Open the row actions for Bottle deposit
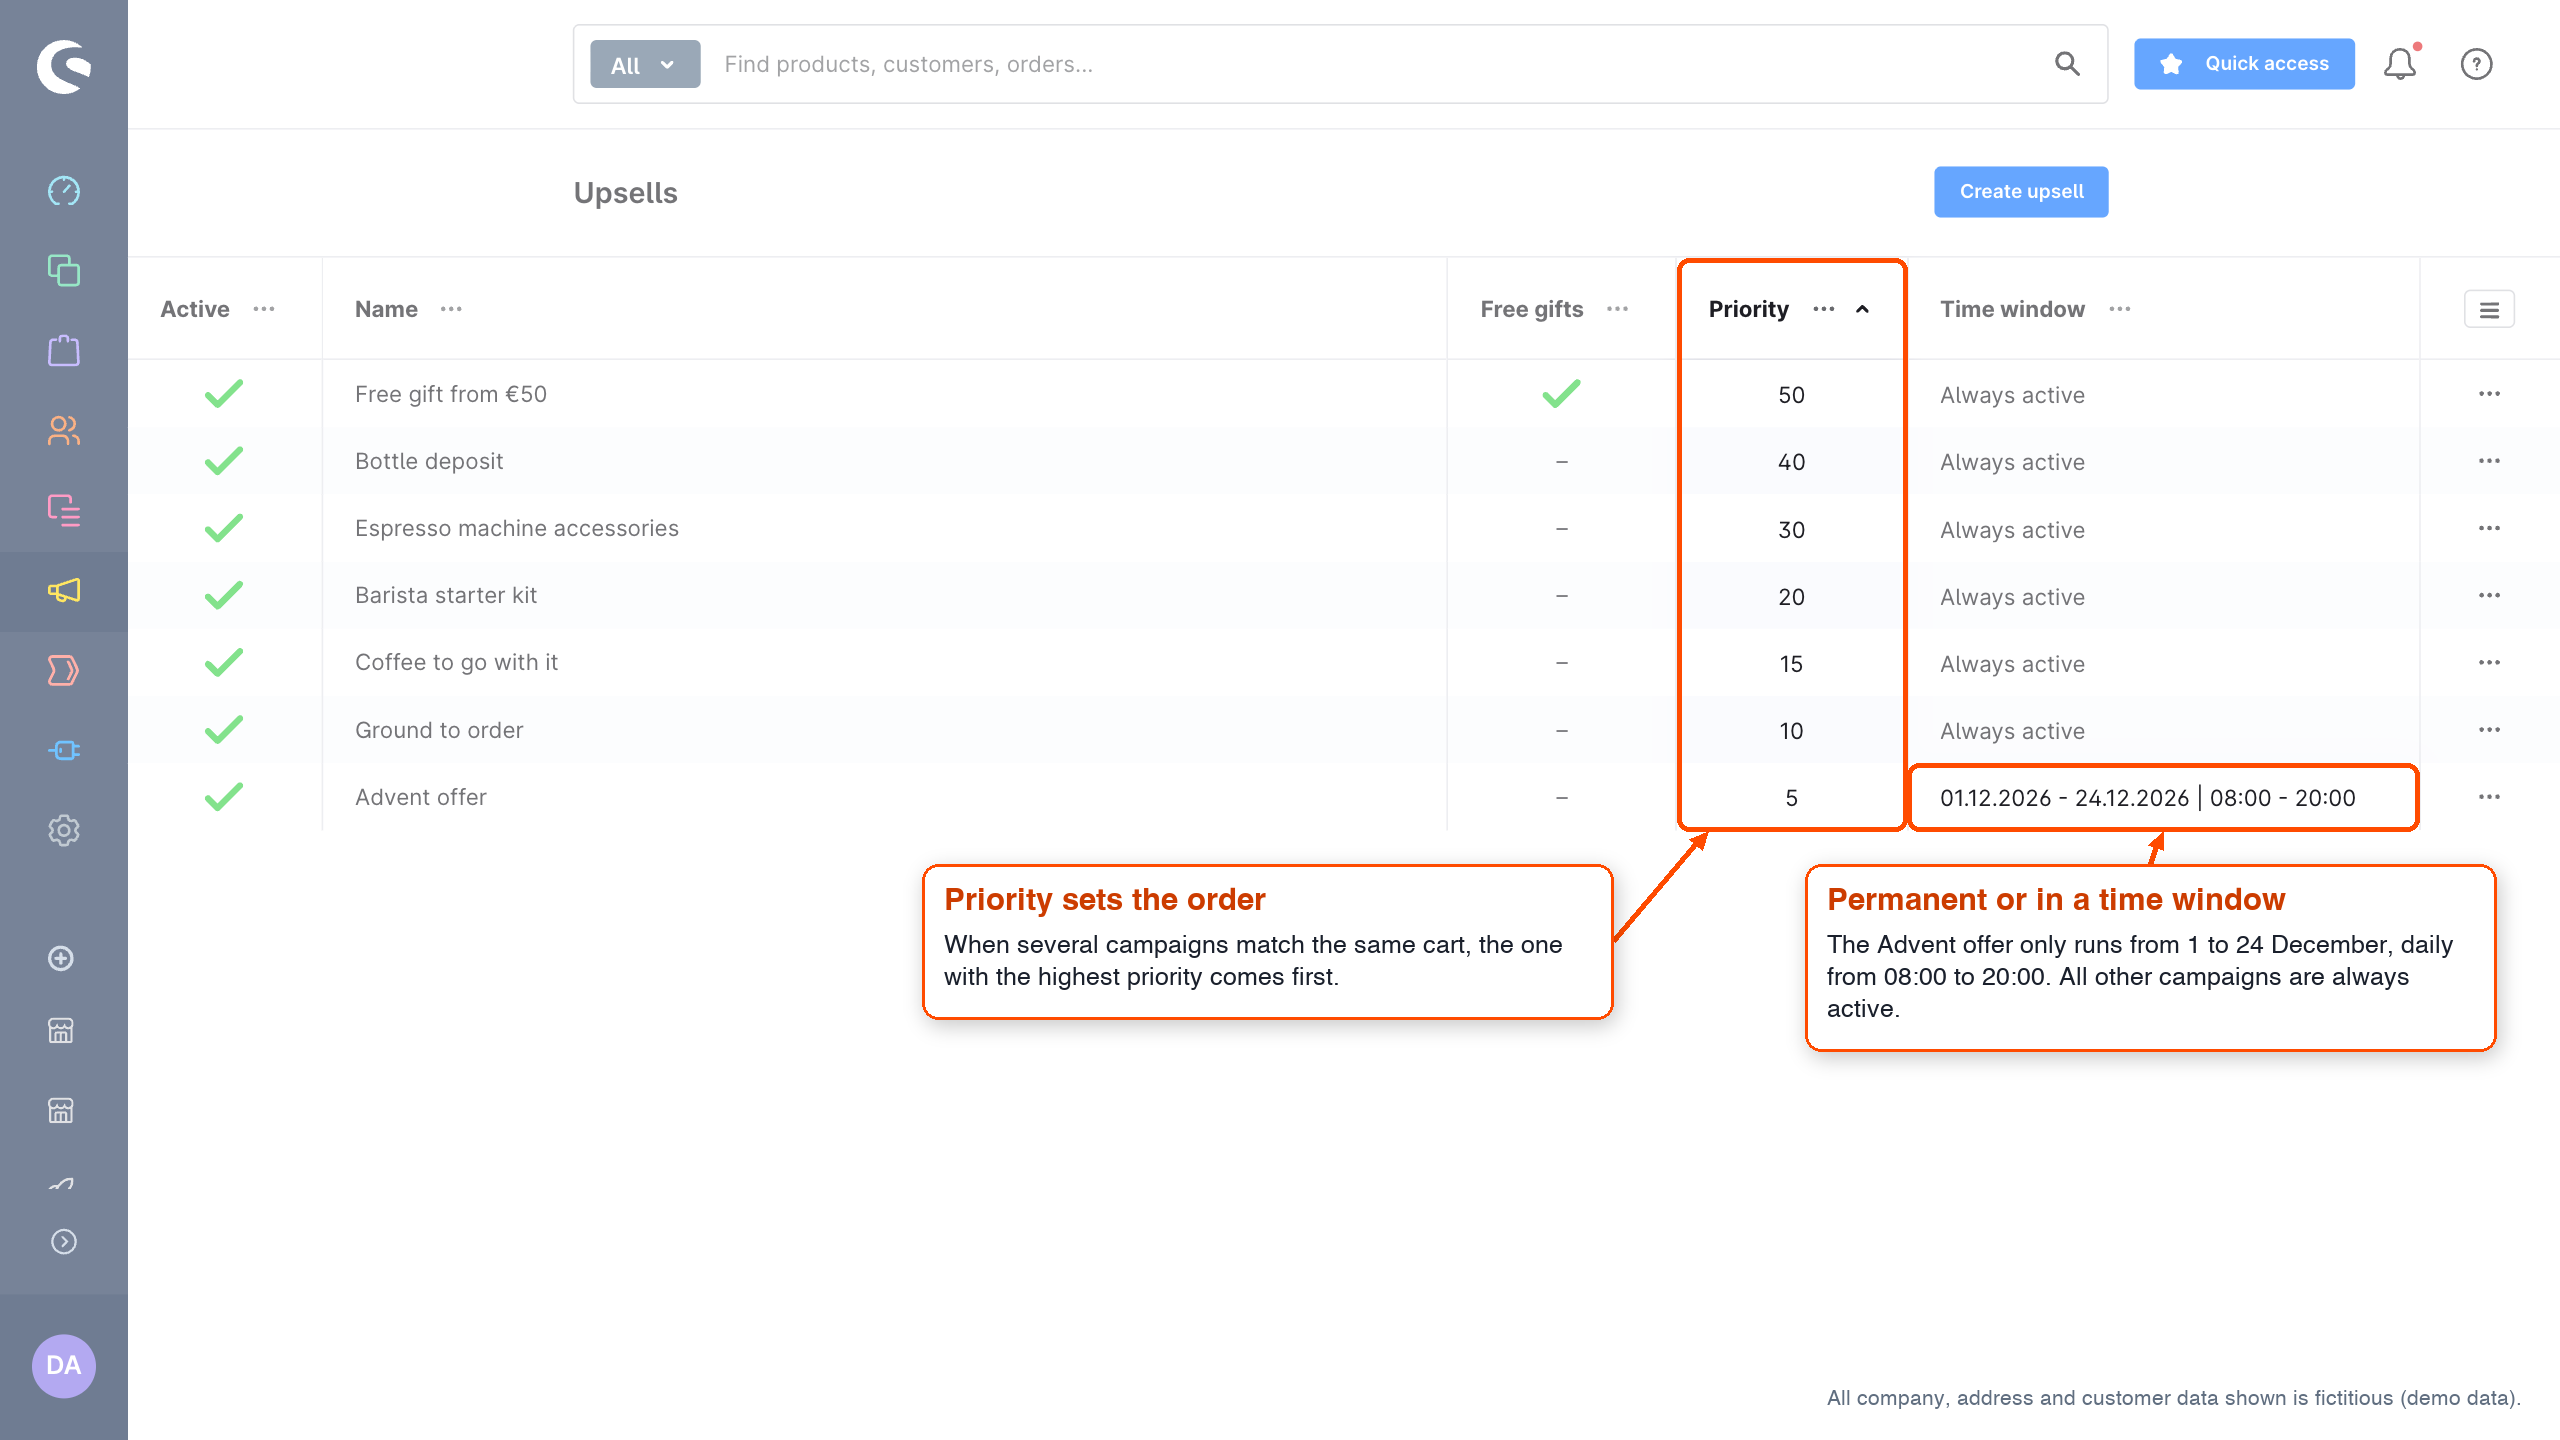This screenshot has width=2560, height=1440. (x=2489, y=461)
